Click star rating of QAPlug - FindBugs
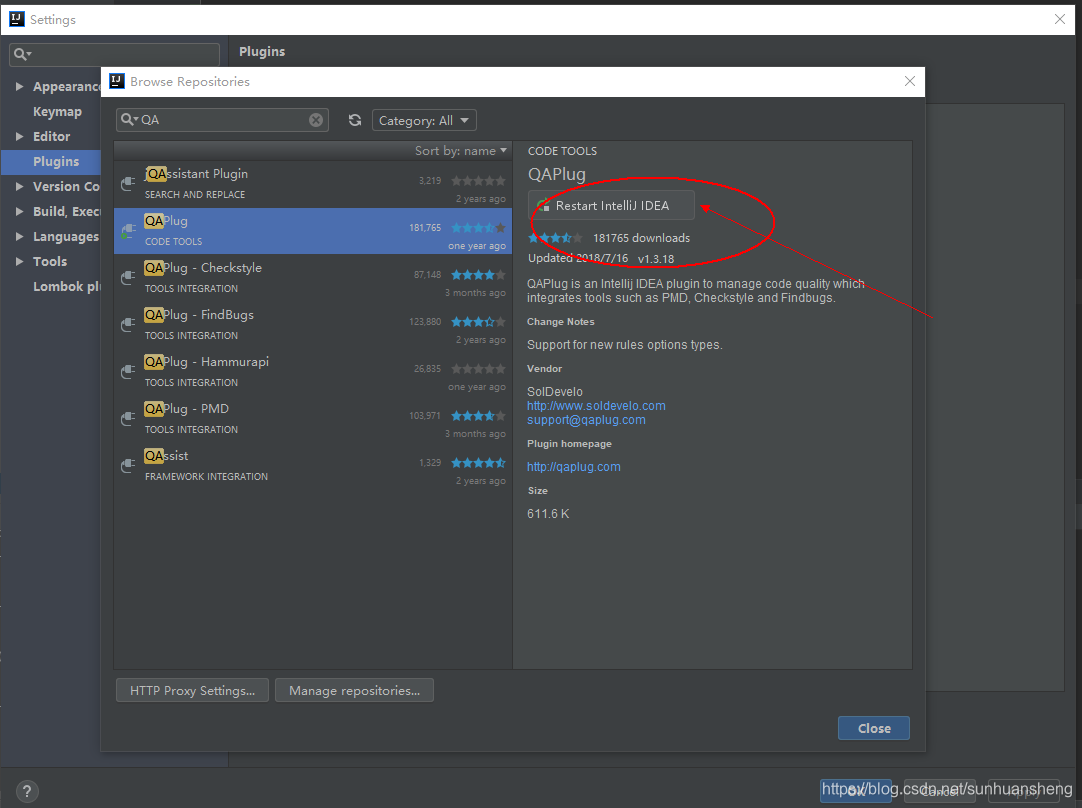Image resolution: width=1082 pixels, height=808 pixels. [x=478, y=322]
